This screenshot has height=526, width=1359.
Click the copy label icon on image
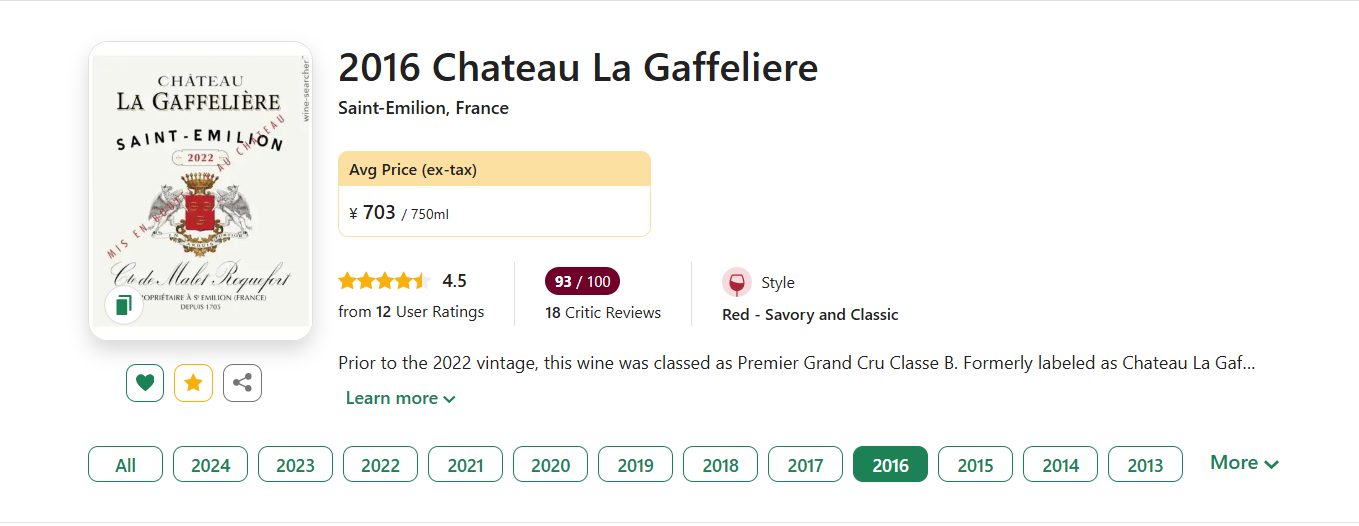[124, 305]
